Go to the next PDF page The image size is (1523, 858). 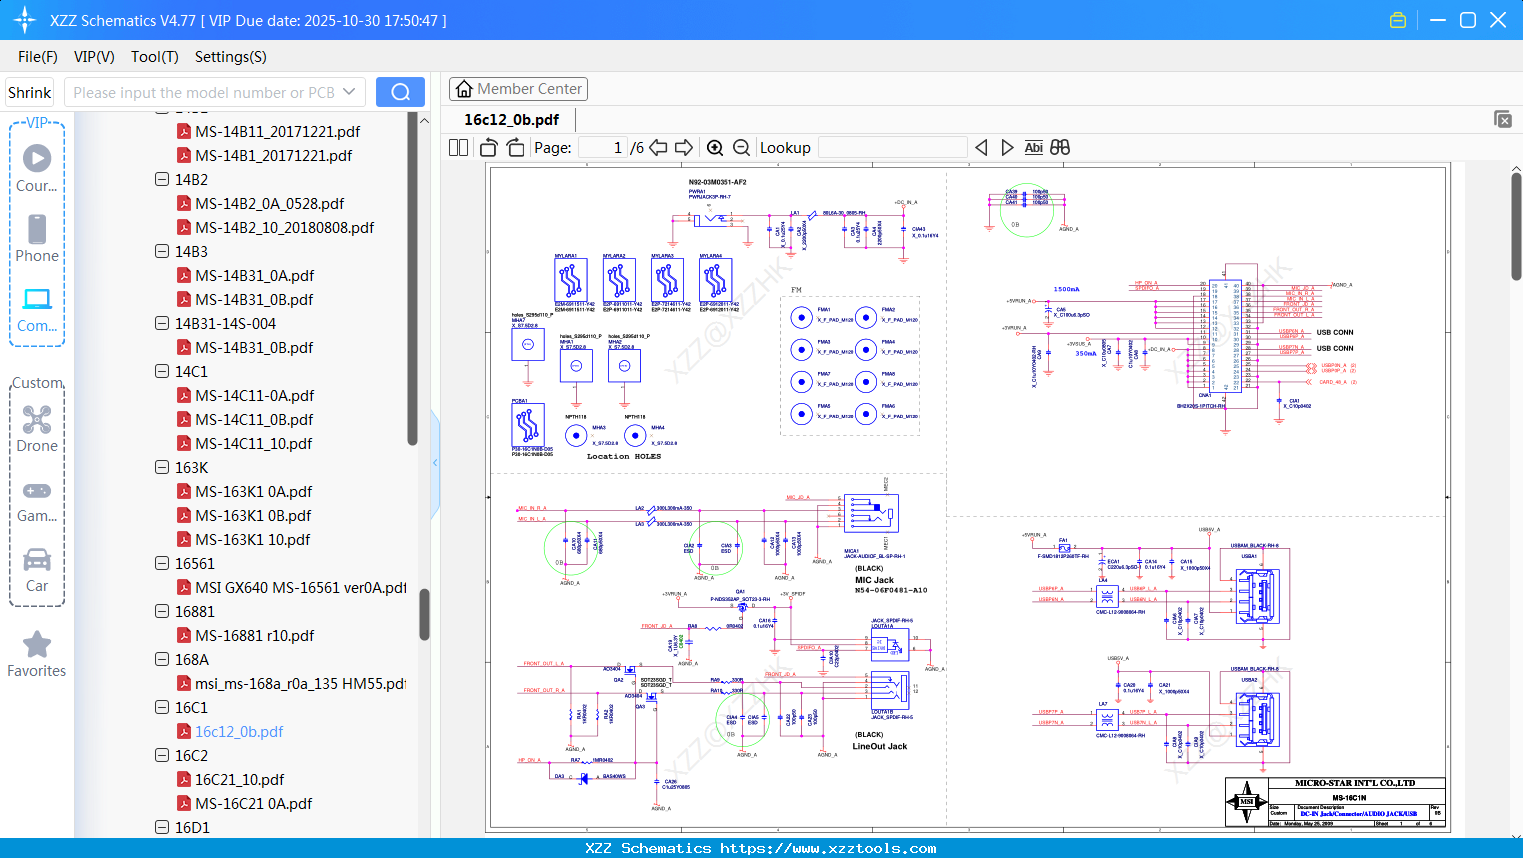pyautogui.click(x=684, y=148)
